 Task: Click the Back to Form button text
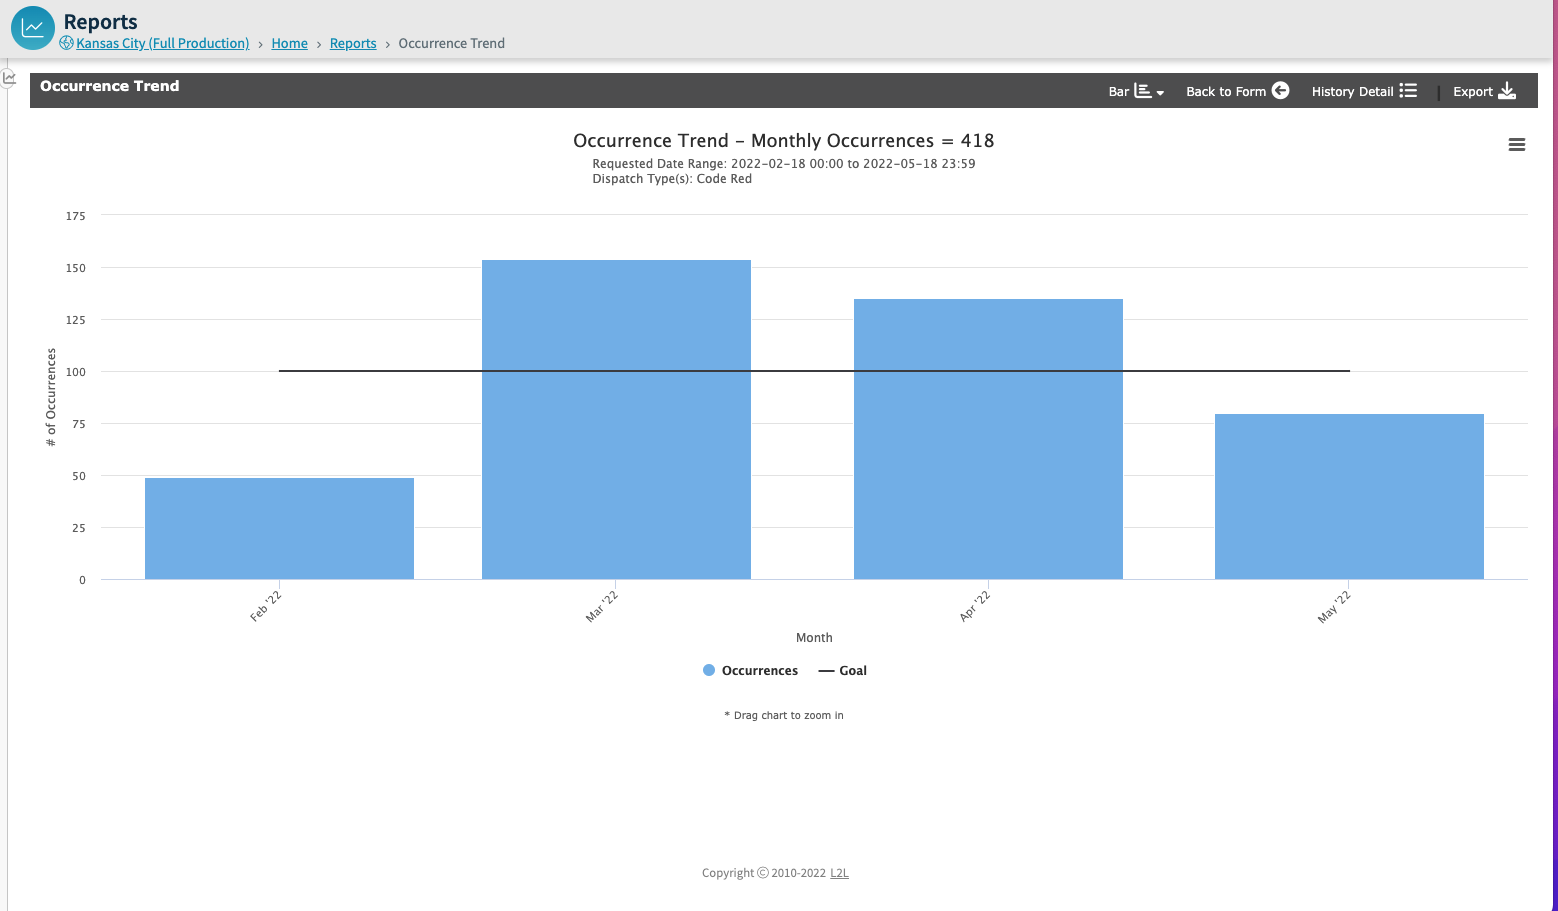coord(1226,91)
